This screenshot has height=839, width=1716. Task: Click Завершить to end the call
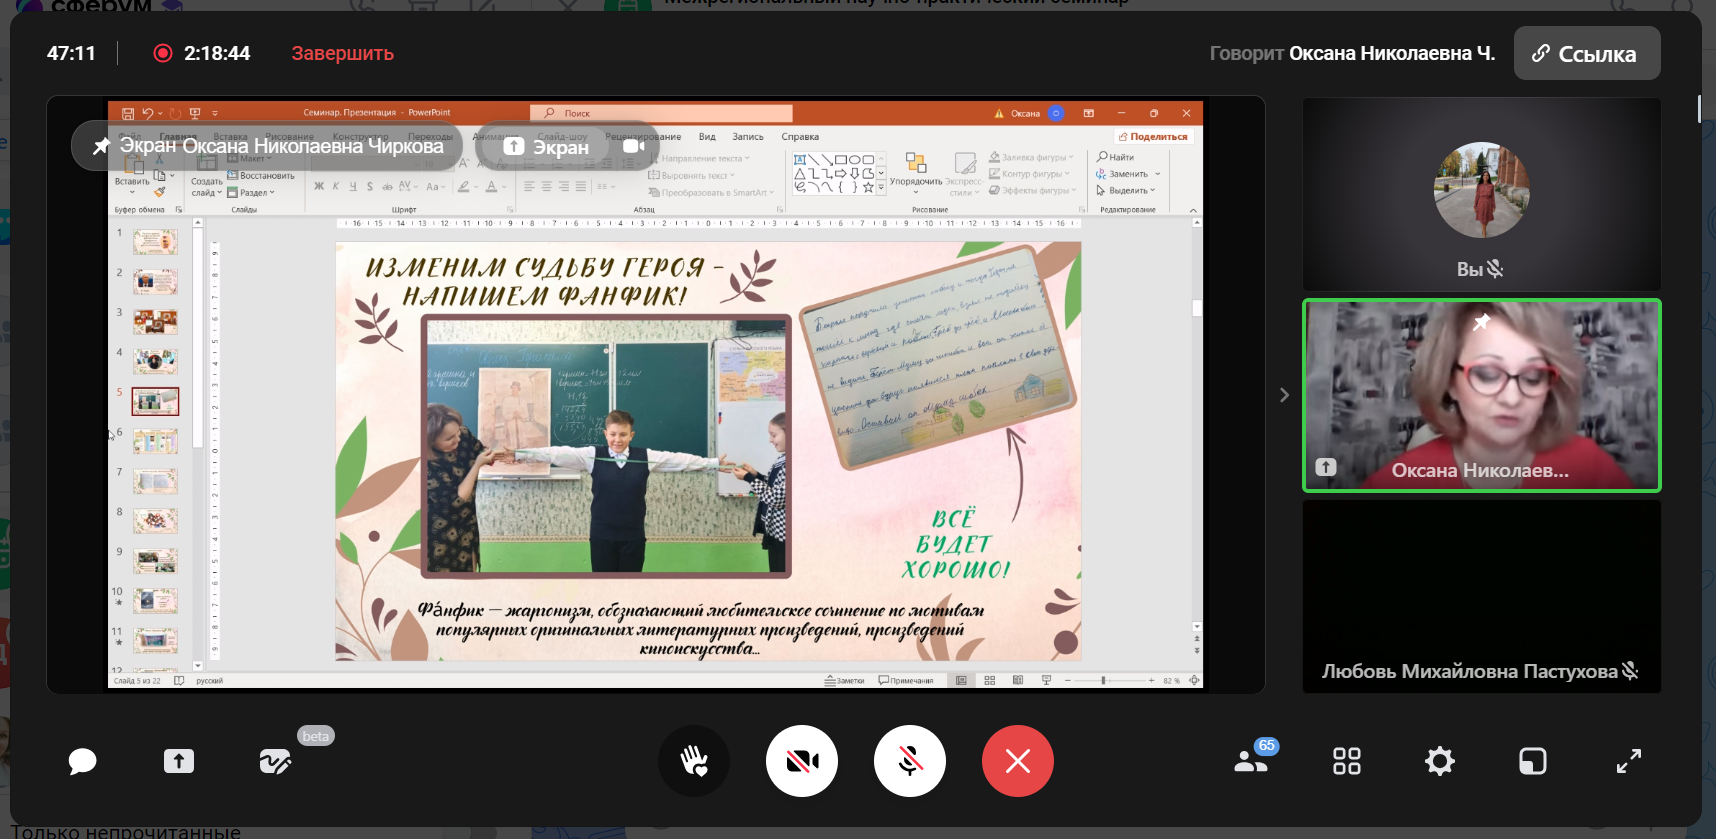(x=343, y=54)
